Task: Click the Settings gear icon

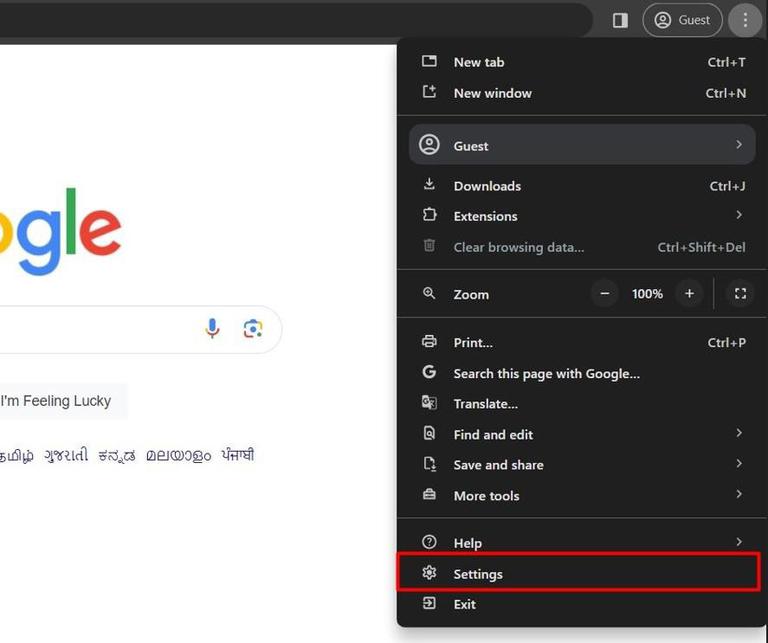Action: point(430,572)
